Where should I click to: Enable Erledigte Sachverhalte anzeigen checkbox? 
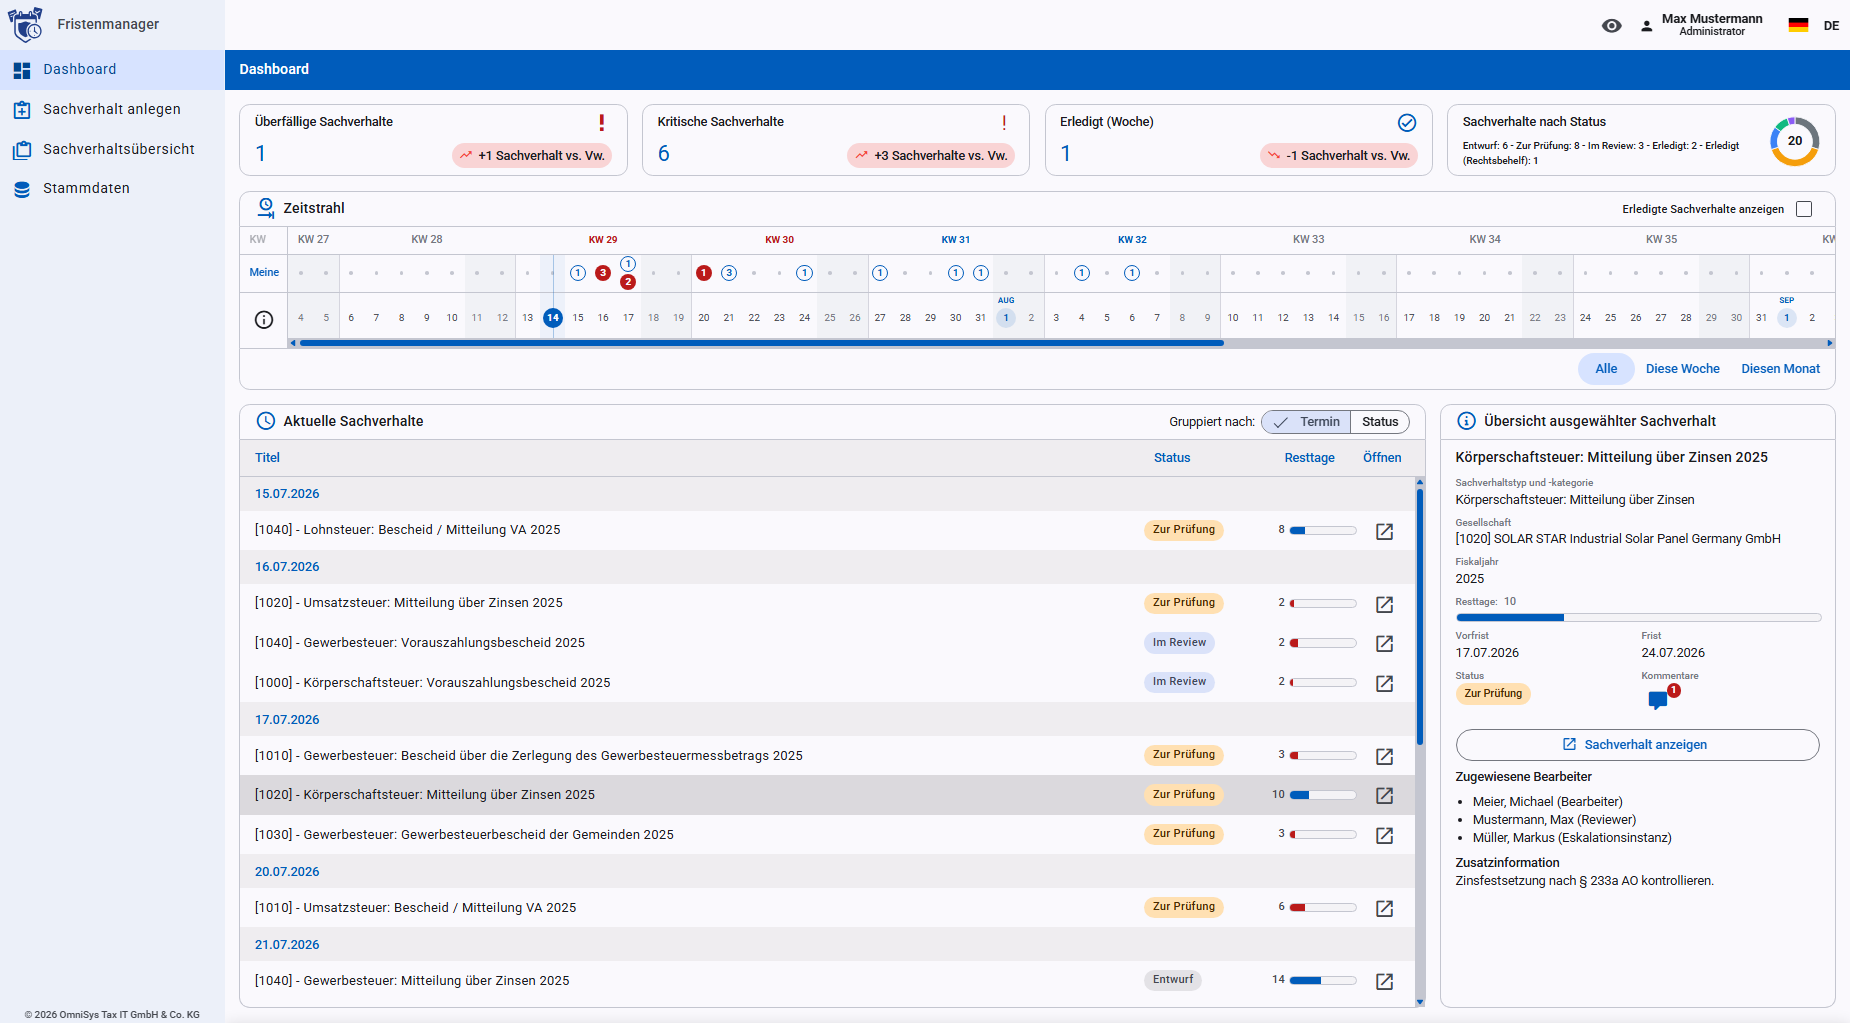pyautogui.click(x=1804, y=209)
